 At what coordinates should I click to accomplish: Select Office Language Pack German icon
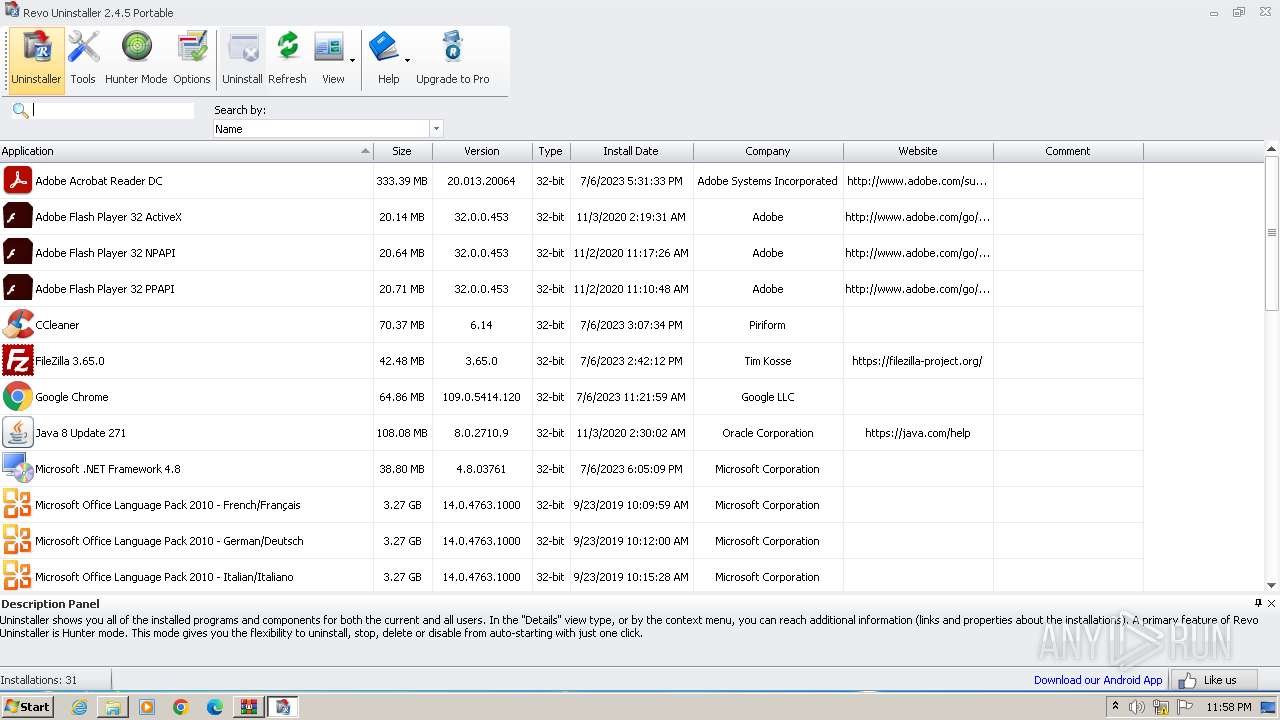[17, 541]
